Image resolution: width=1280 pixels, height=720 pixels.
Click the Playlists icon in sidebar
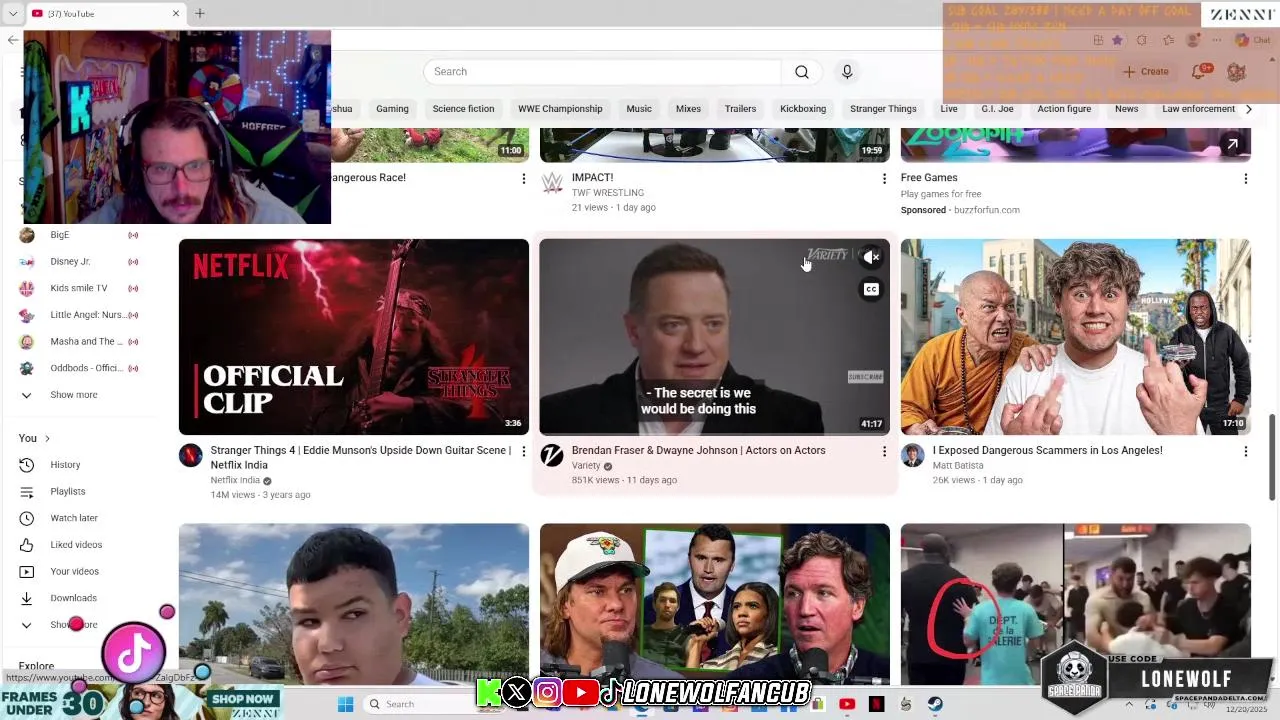click(x=27, y=492)
